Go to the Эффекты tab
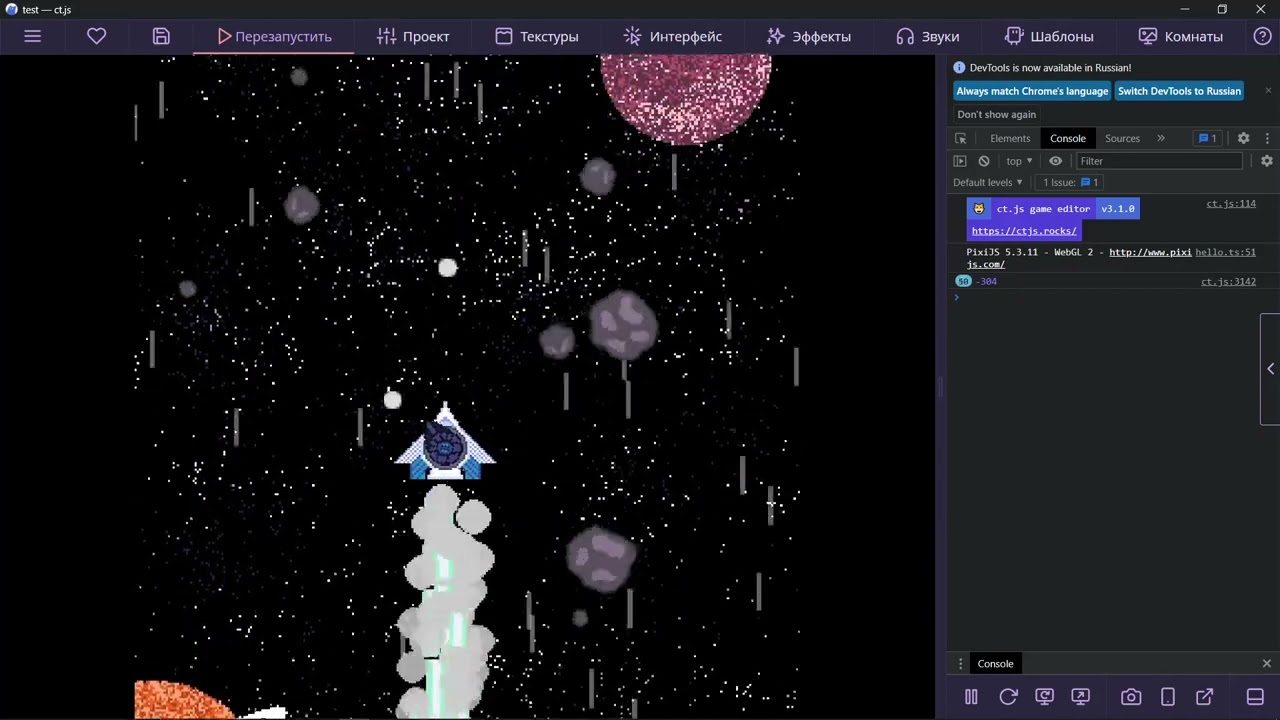Viewport: 1280px width, 720px height. pos(808,36)
